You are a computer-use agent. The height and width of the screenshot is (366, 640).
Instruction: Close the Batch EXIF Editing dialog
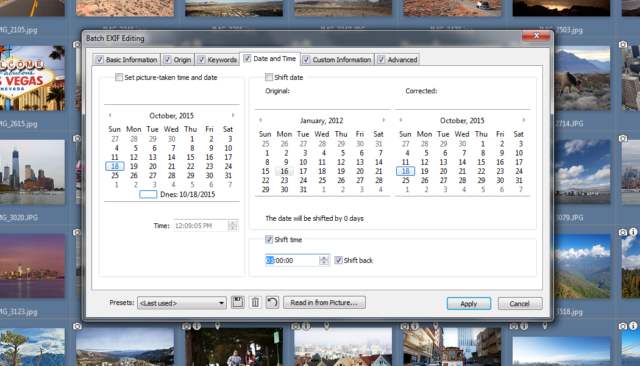536,36
